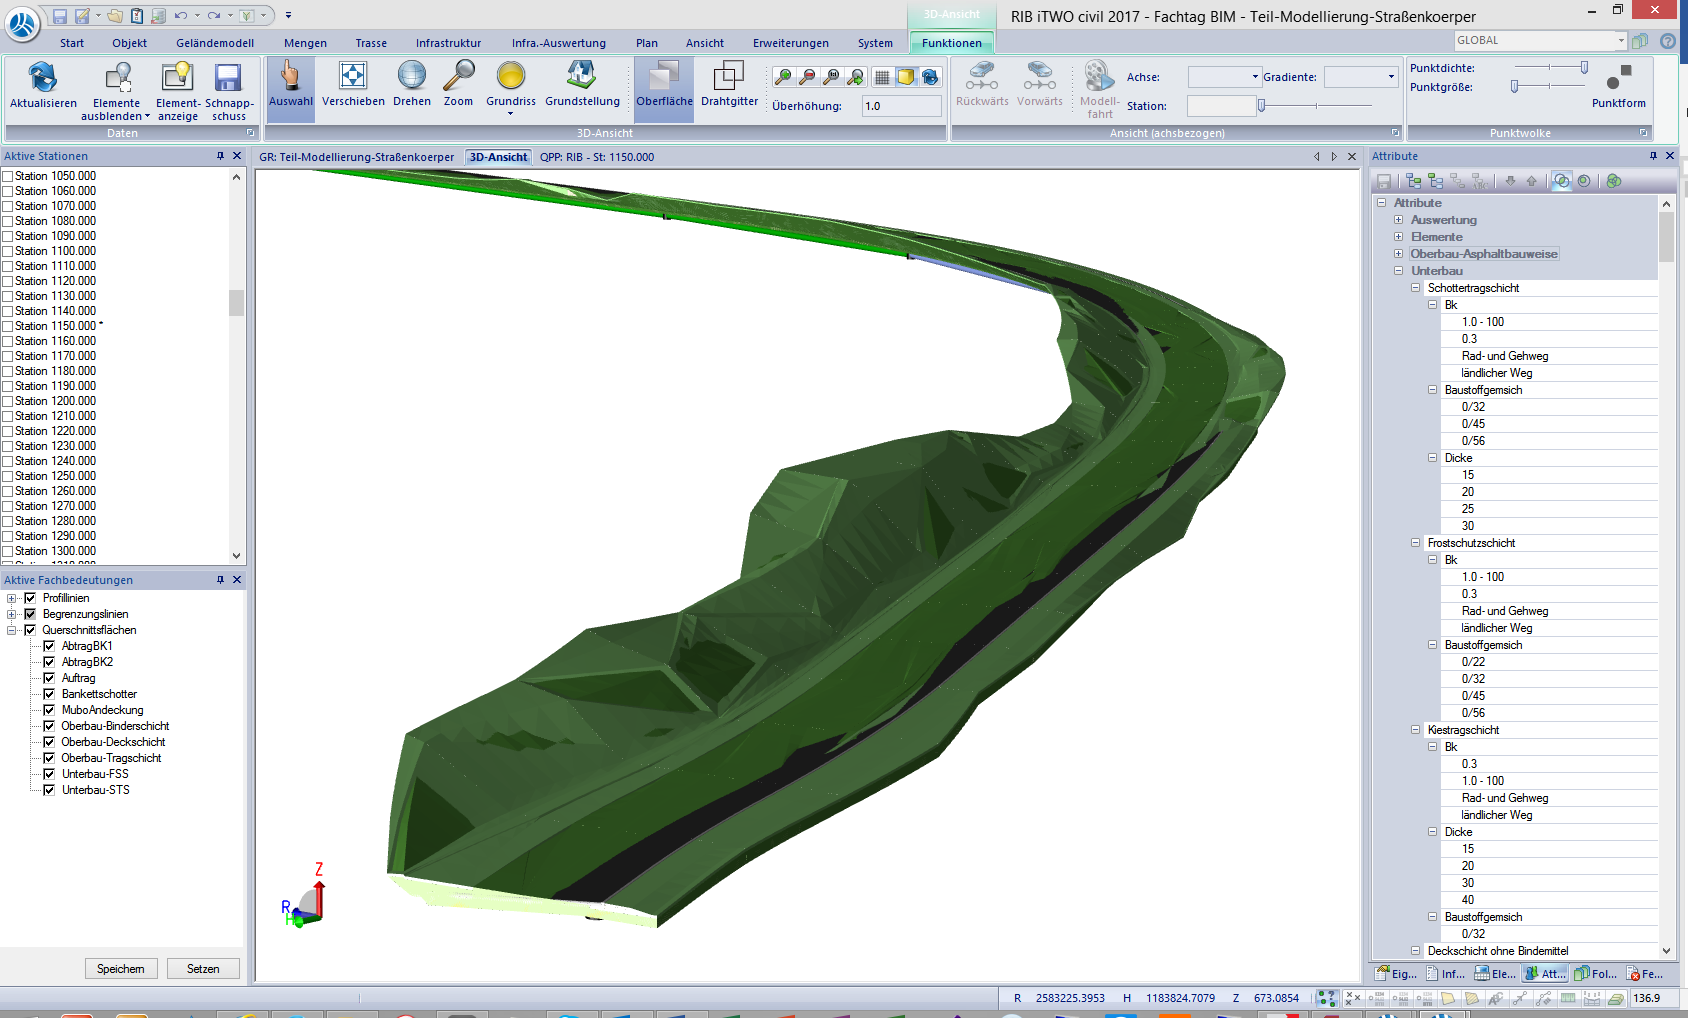Check the Station 1150.000 checkbox

point(8,326)
